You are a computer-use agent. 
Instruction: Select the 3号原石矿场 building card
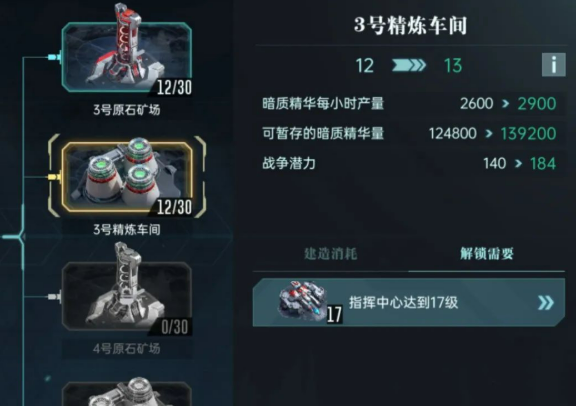(127, 57)
